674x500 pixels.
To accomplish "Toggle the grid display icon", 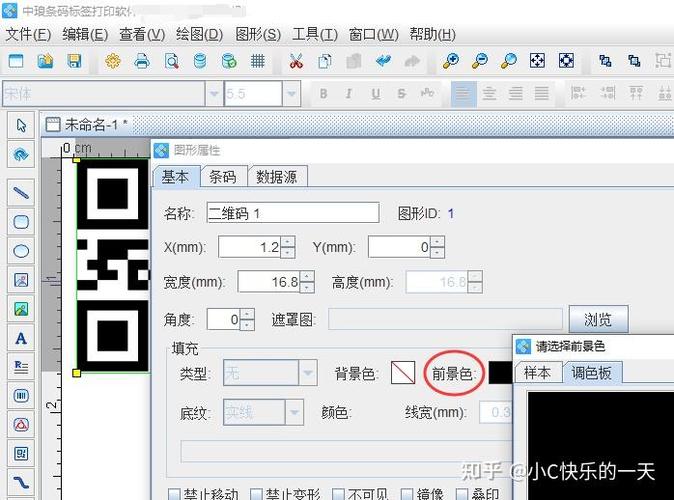I will pyautogui.click(x=257, y=61).
